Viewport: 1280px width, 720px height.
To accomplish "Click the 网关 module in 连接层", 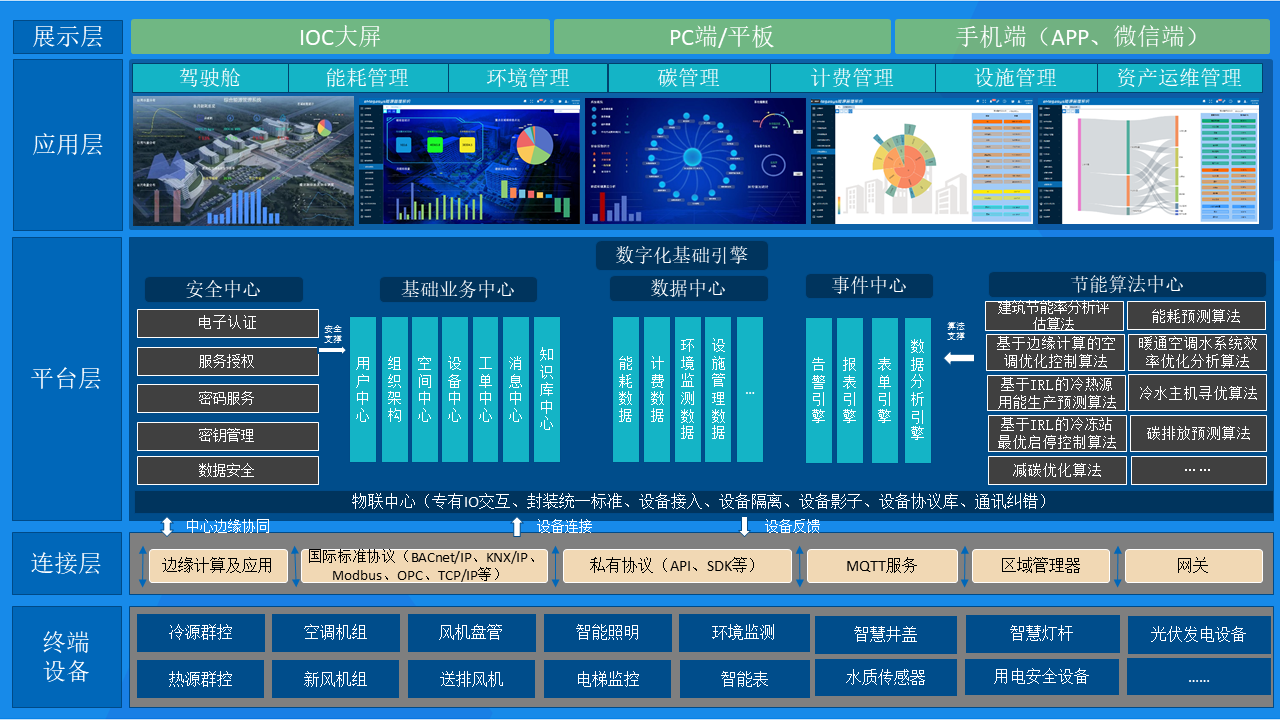I will pos(1191,565).
